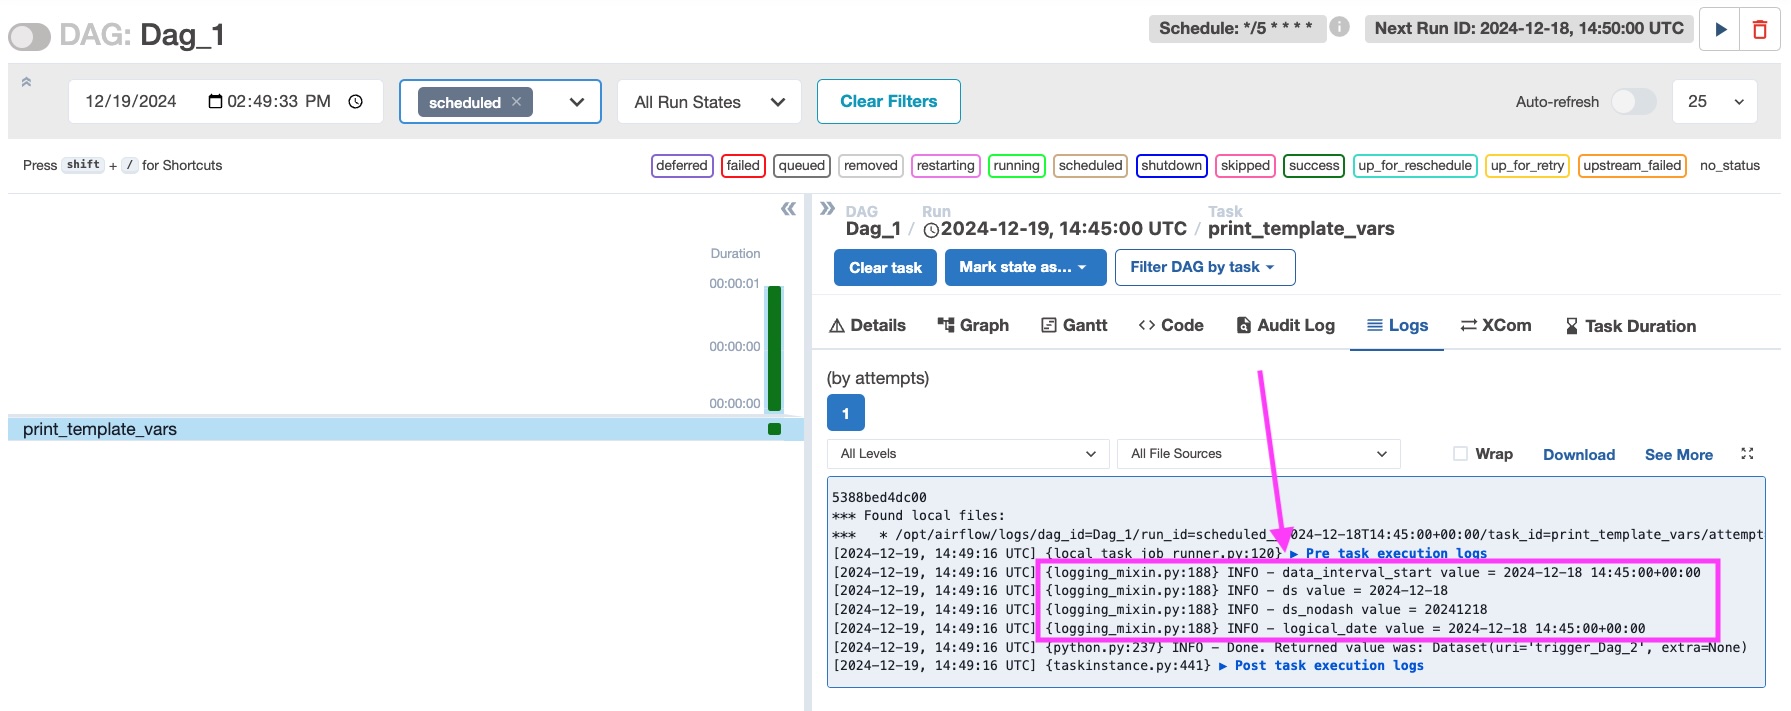Click the schedule info icon

1340,28
